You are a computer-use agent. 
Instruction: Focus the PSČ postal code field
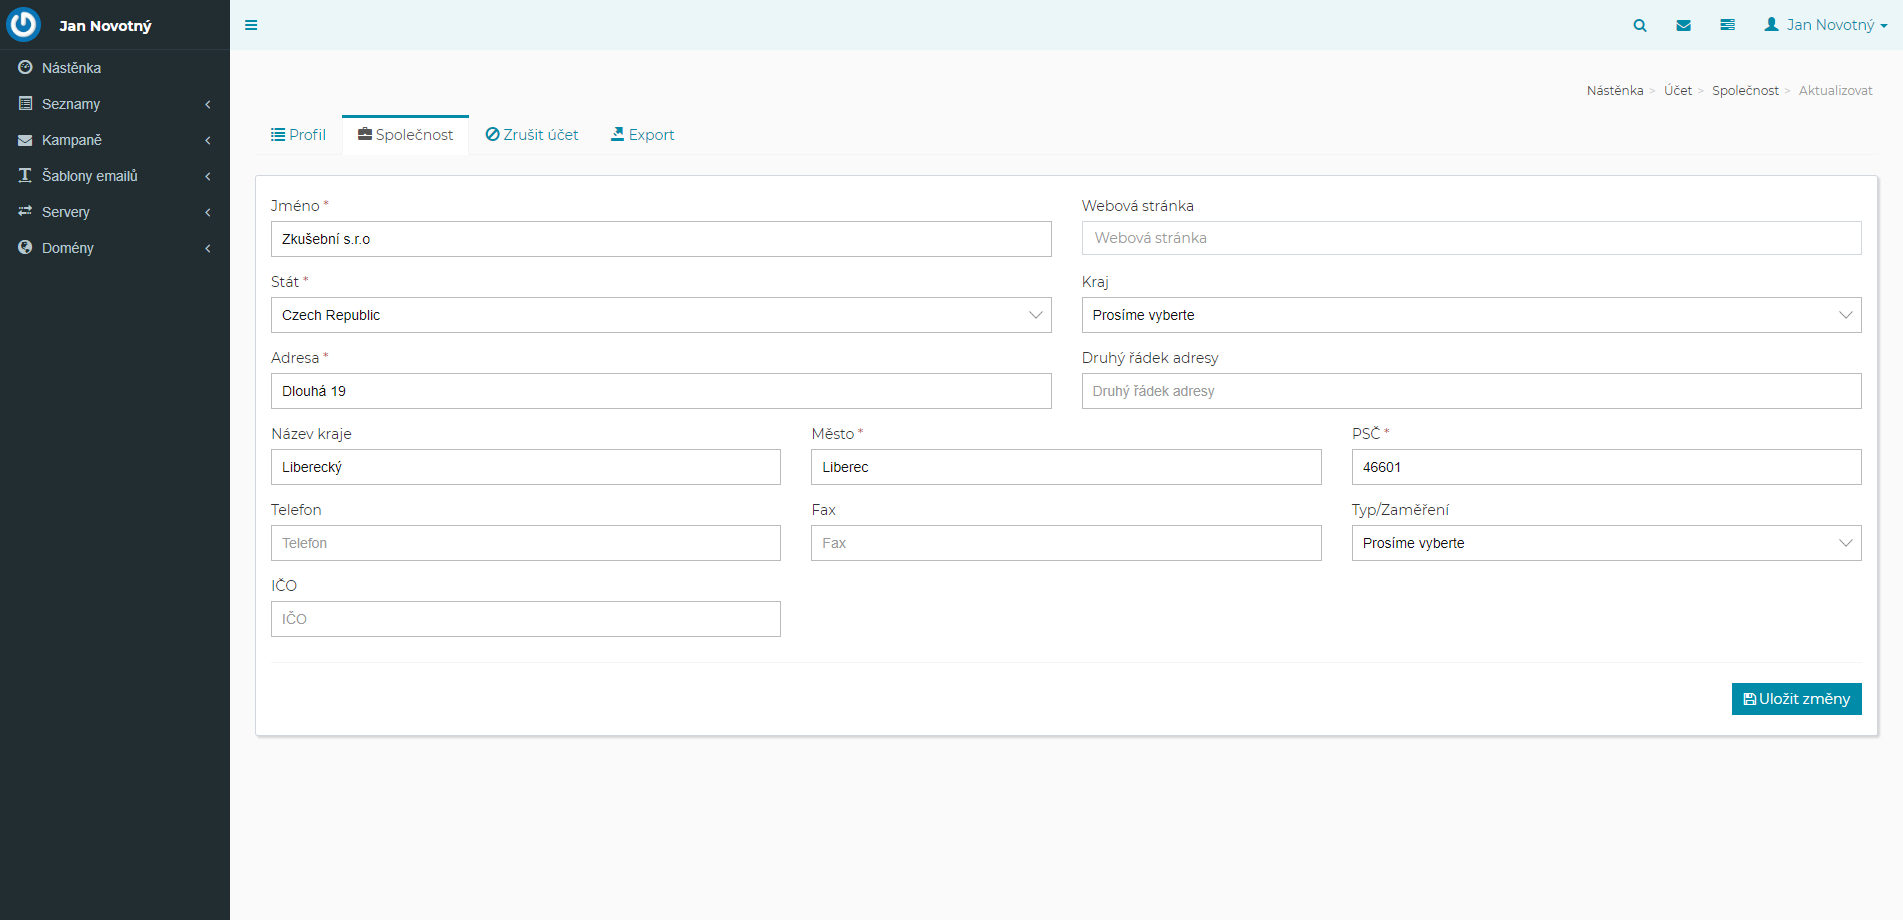[x=1606, y=467]
